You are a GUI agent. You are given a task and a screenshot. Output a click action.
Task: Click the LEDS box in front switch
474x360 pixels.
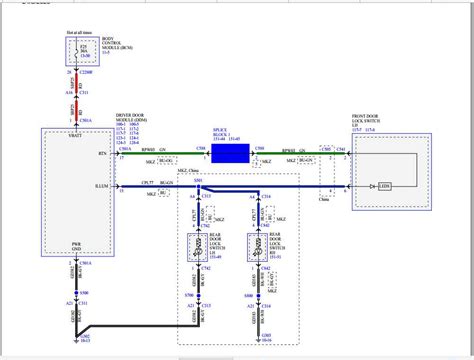pyautogui.click(x=385, y=186)
